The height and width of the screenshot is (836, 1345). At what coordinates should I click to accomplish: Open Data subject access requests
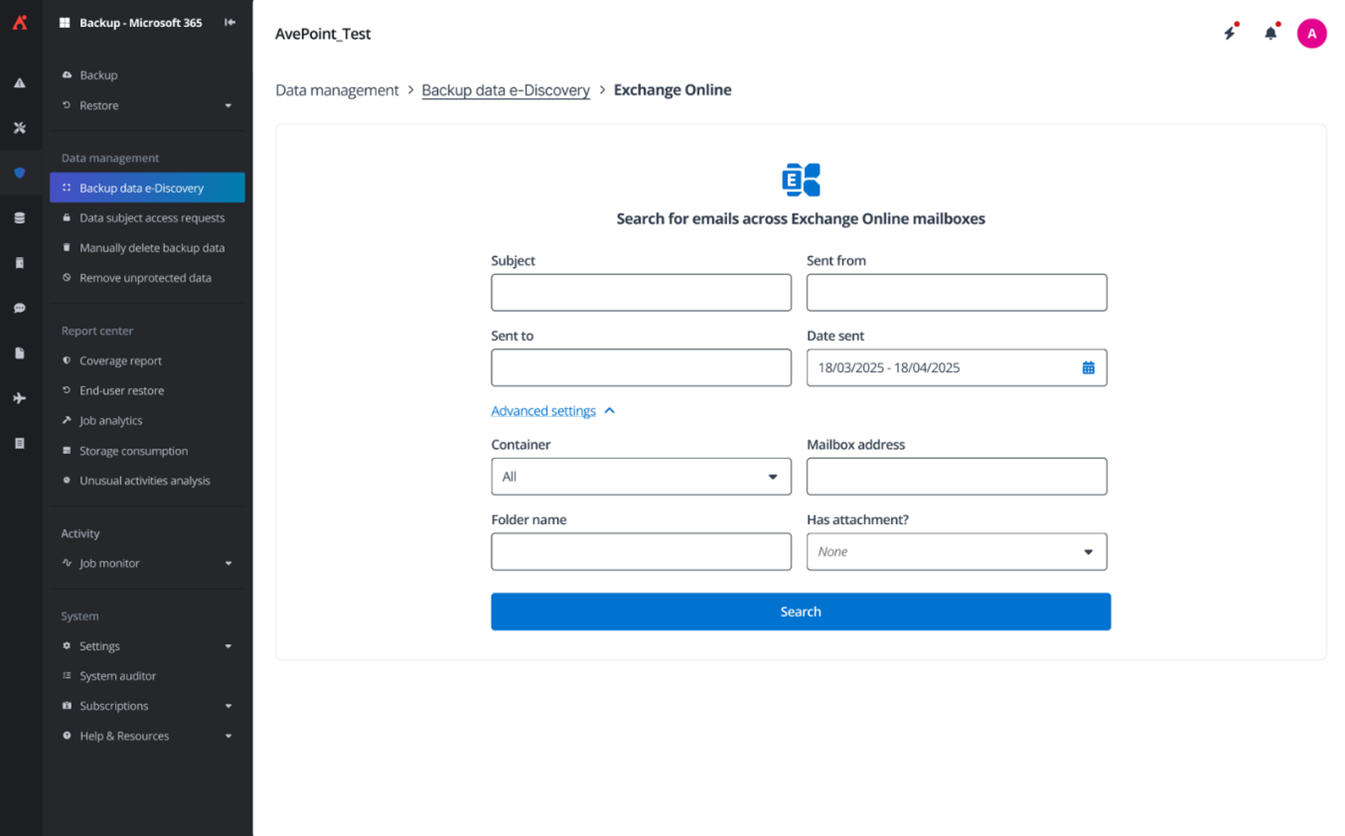click(x=152, y=218)
